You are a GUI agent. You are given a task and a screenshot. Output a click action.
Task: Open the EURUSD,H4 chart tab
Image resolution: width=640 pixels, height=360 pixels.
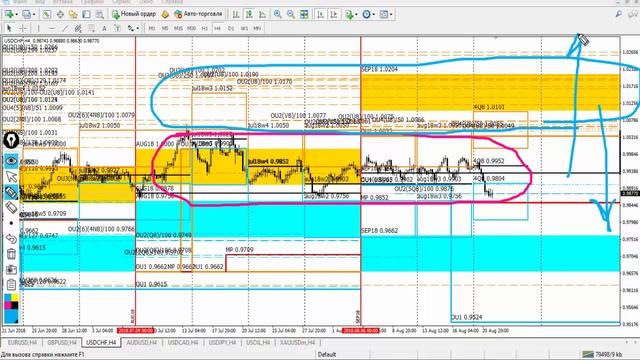tap(22, 342)
